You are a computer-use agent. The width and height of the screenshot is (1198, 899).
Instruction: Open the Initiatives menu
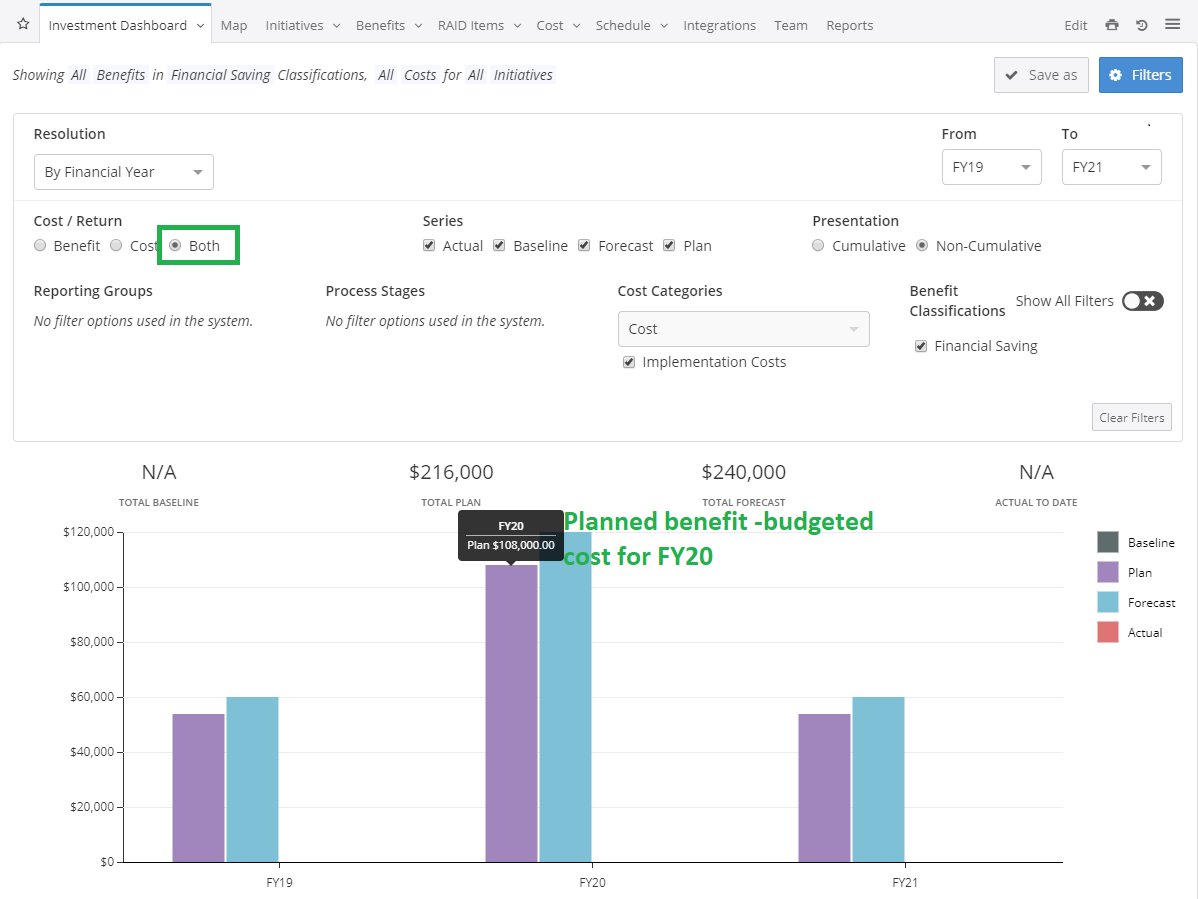[303, 26]
